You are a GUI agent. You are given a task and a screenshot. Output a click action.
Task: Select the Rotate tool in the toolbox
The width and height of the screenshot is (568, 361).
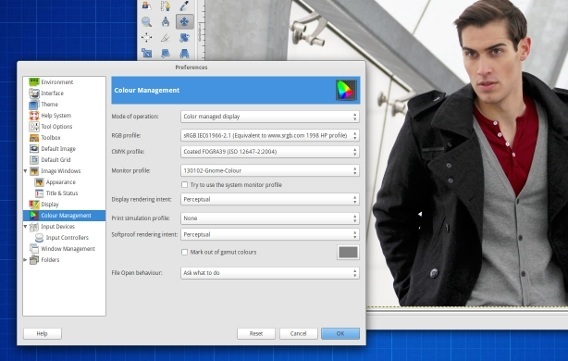pyautogui.click(x=184, y=37)
